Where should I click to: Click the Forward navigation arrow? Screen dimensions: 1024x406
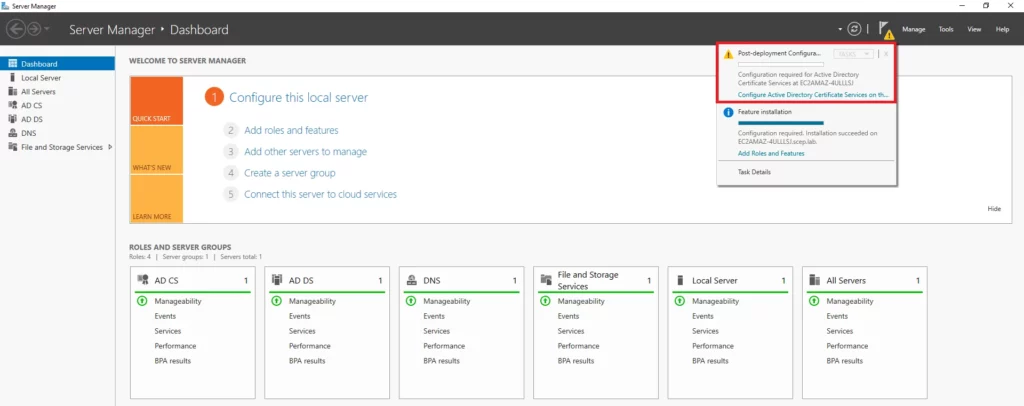[34, 29]
